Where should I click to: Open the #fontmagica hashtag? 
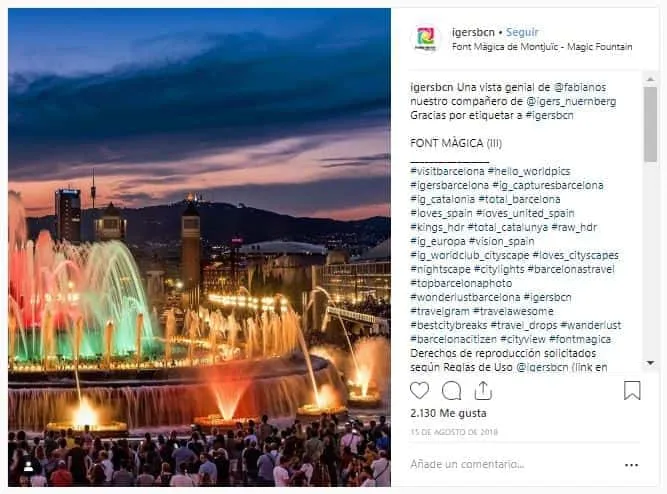pos(580,339)
